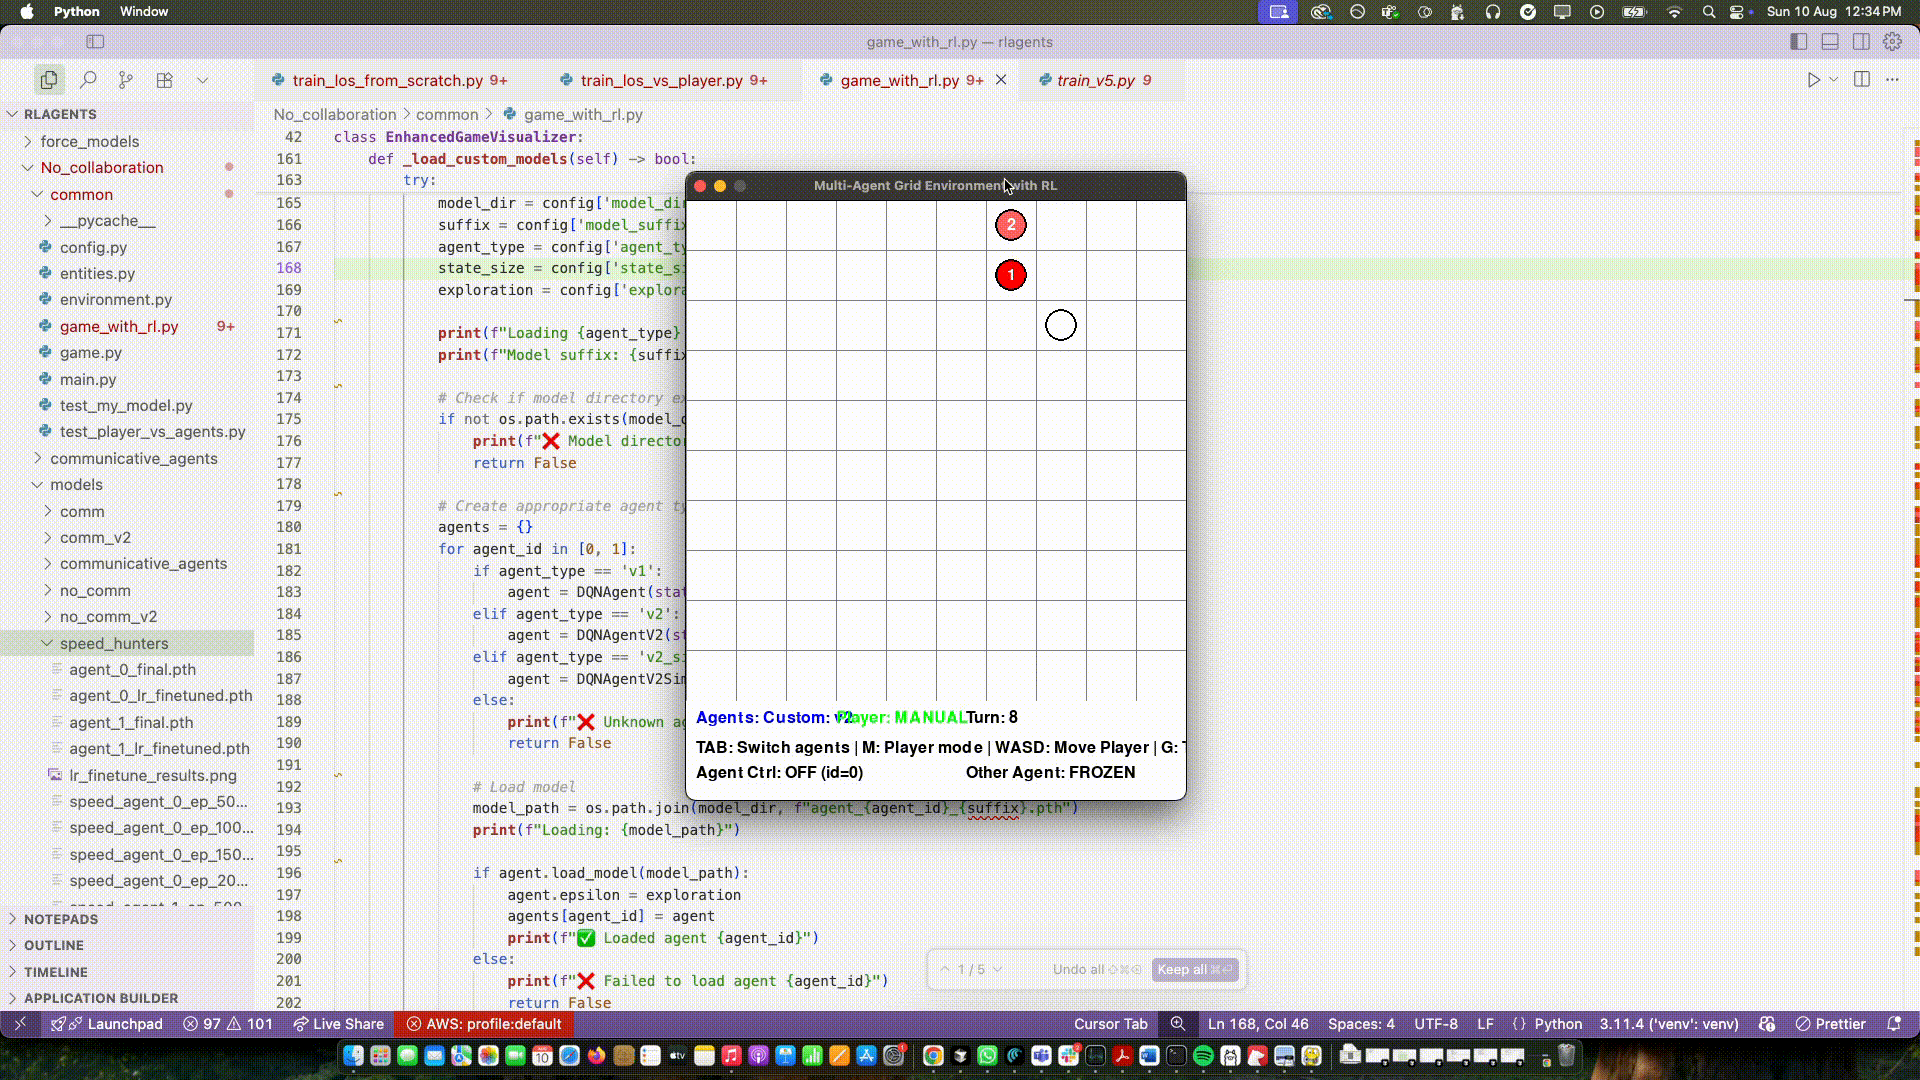The image size is (1920, 1080).
Task: Toggle primary sidebar icon in title bar
Action: coord(95,42)
